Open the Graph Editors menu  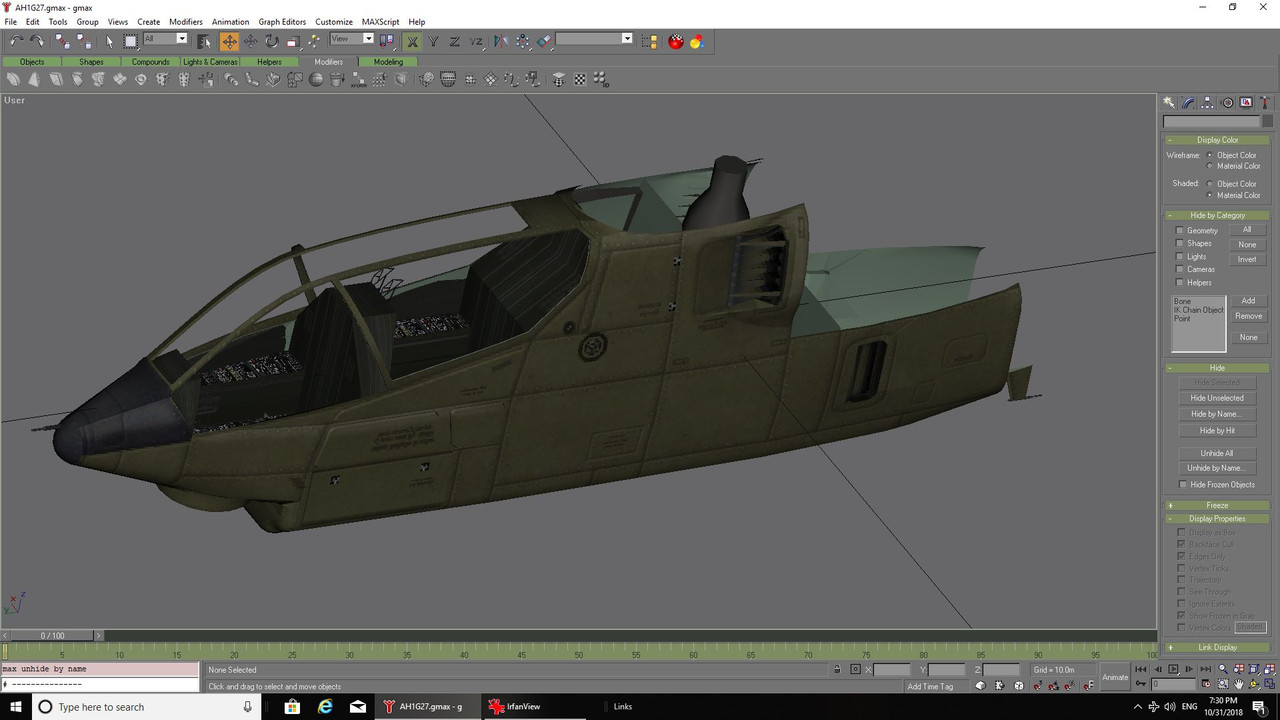point(282,21)
